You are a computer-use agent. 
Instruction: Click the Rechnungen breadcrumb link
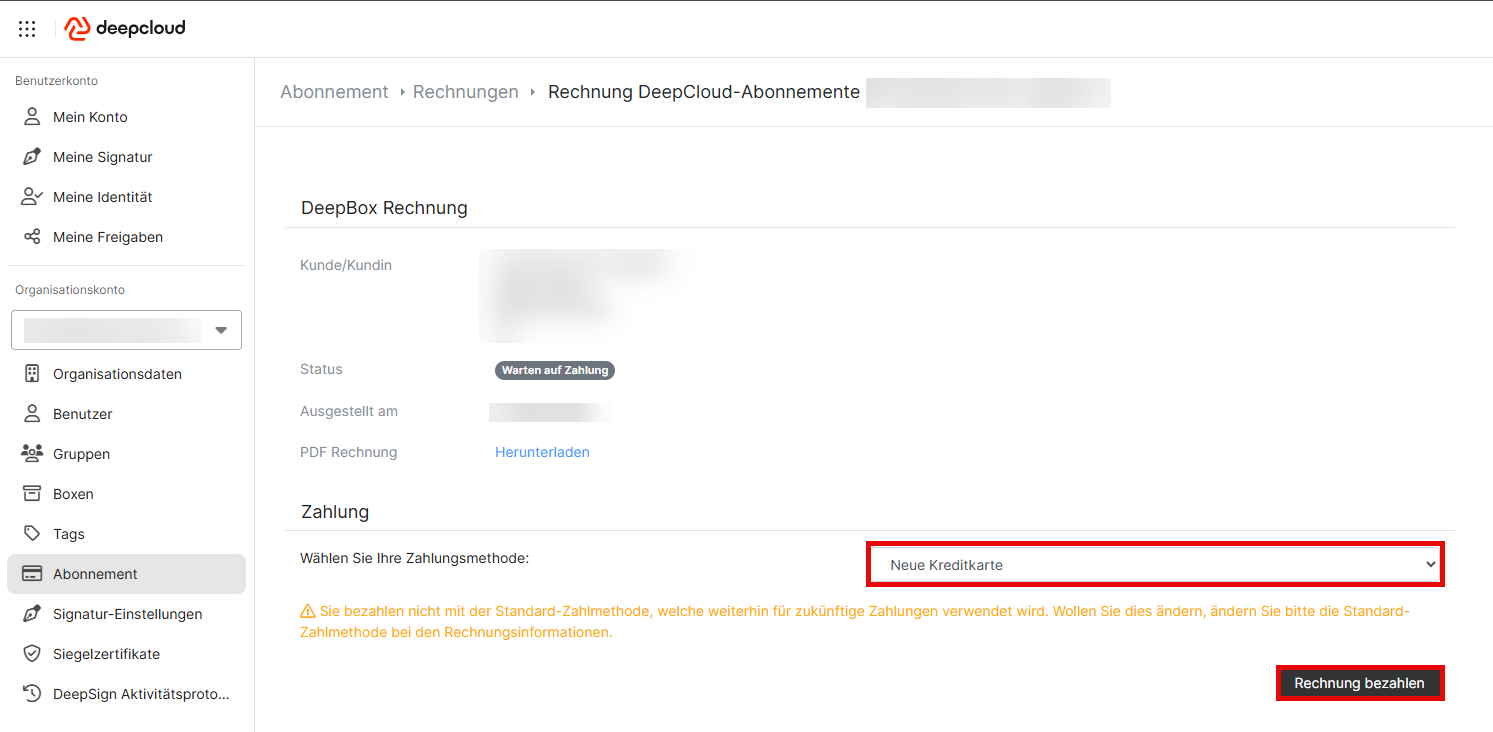point(466,92)
